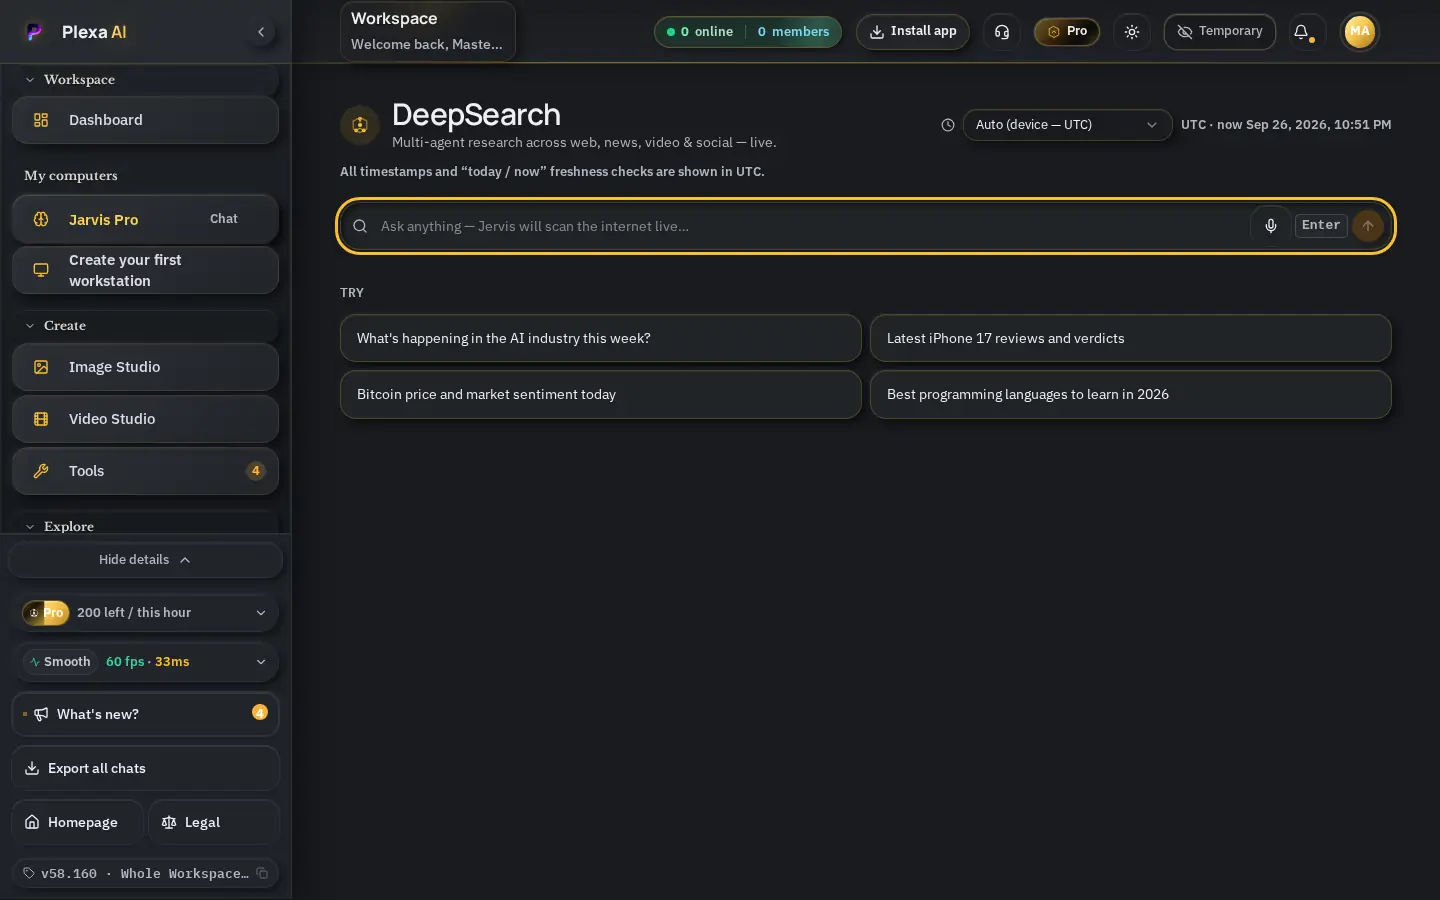Open the online members status pill
Screen dimensions: 1440x900
coord(748,32)
